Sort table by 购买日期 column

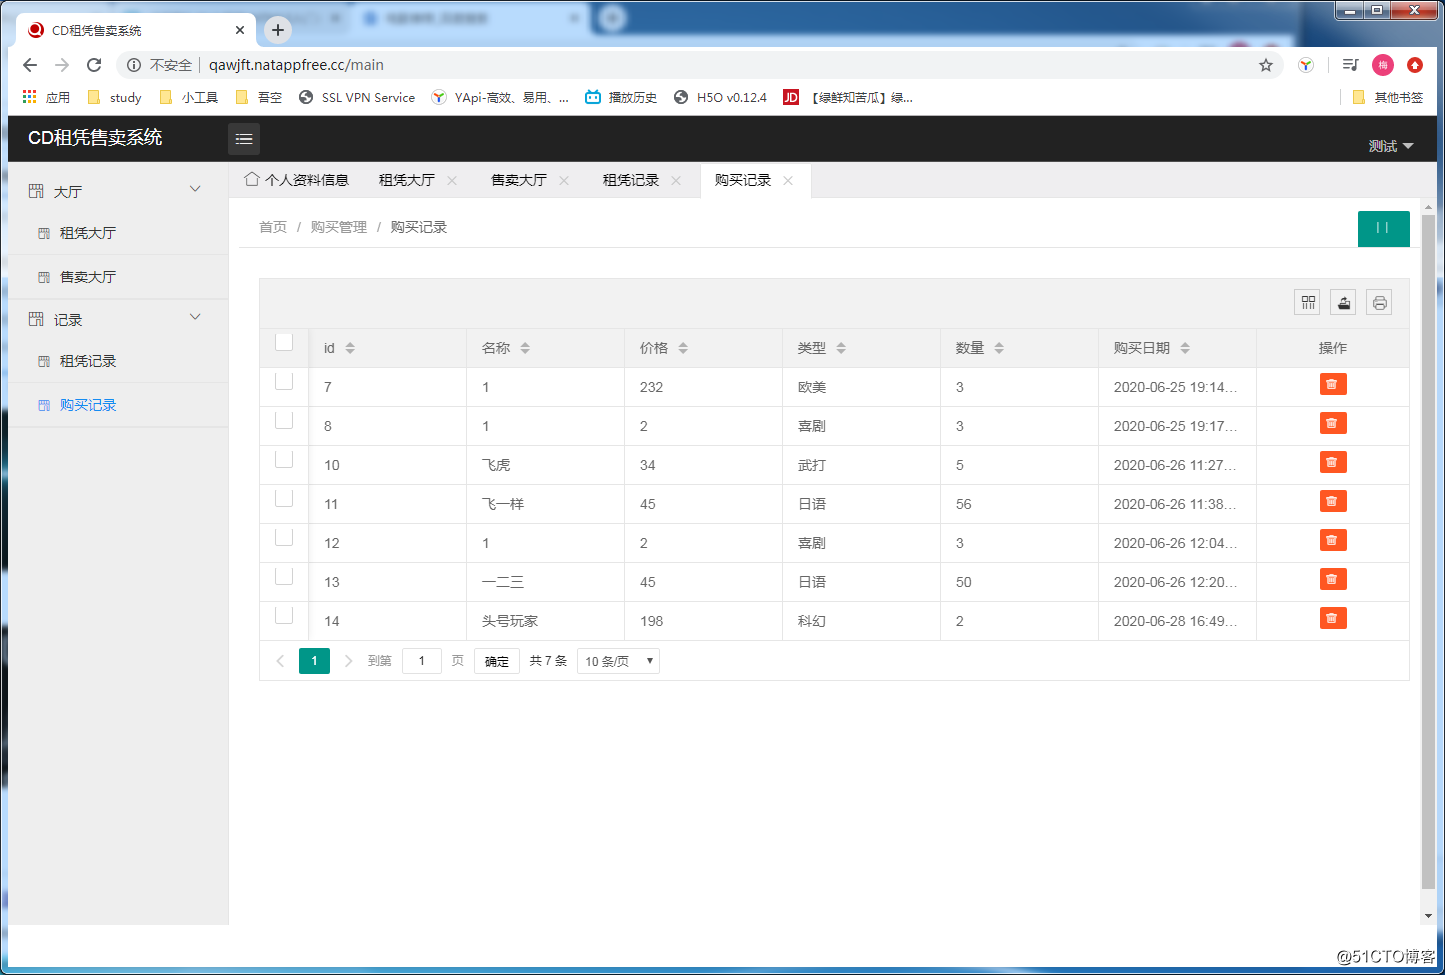tap(1185, 348)
